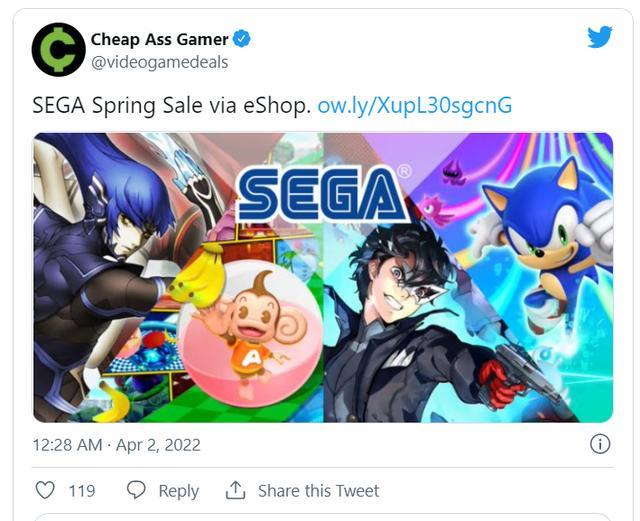This screenshot has width=640, height=521.
Task: Click the share arrow icon
Action: click(x=235, y=490)
